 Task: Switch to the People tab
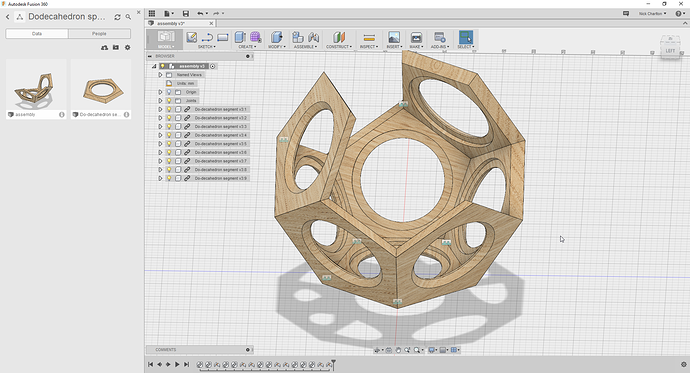point(99,33)
